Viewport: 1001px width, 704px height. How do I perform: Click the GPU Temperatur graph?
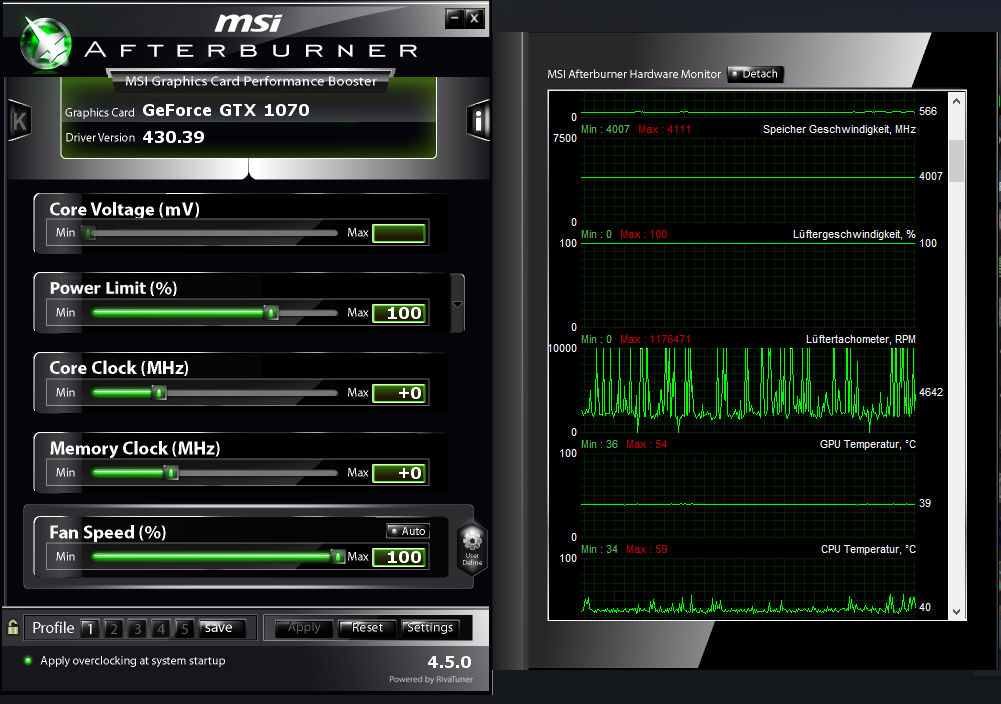(748, 495)
